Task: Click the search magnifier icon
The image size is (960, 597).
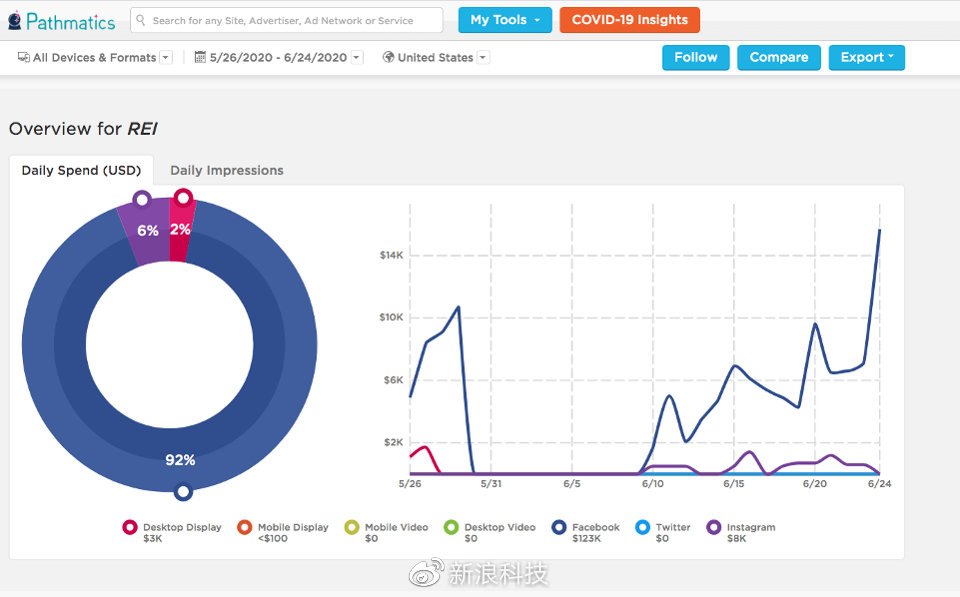Action: 141,20
